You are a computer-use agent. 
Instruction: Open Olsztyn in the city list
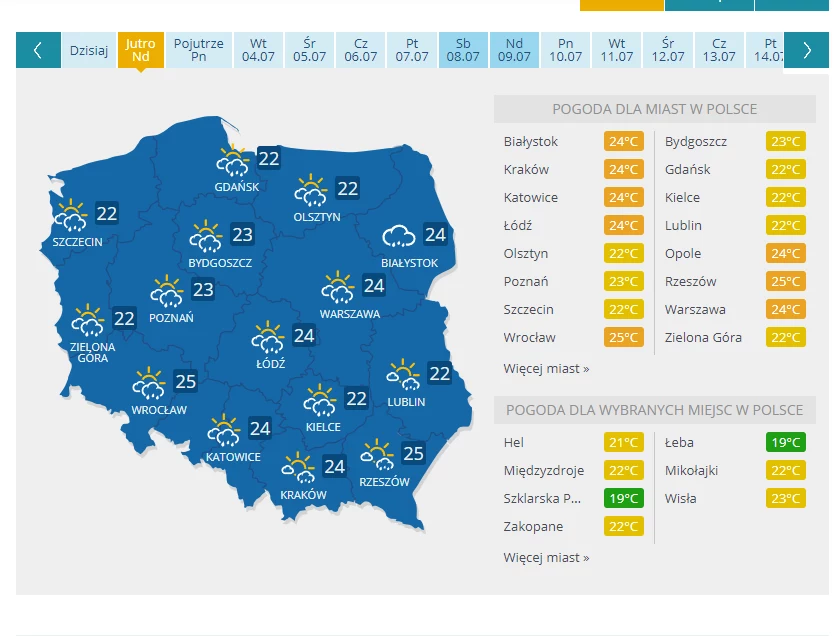click(x=526, y=254)
